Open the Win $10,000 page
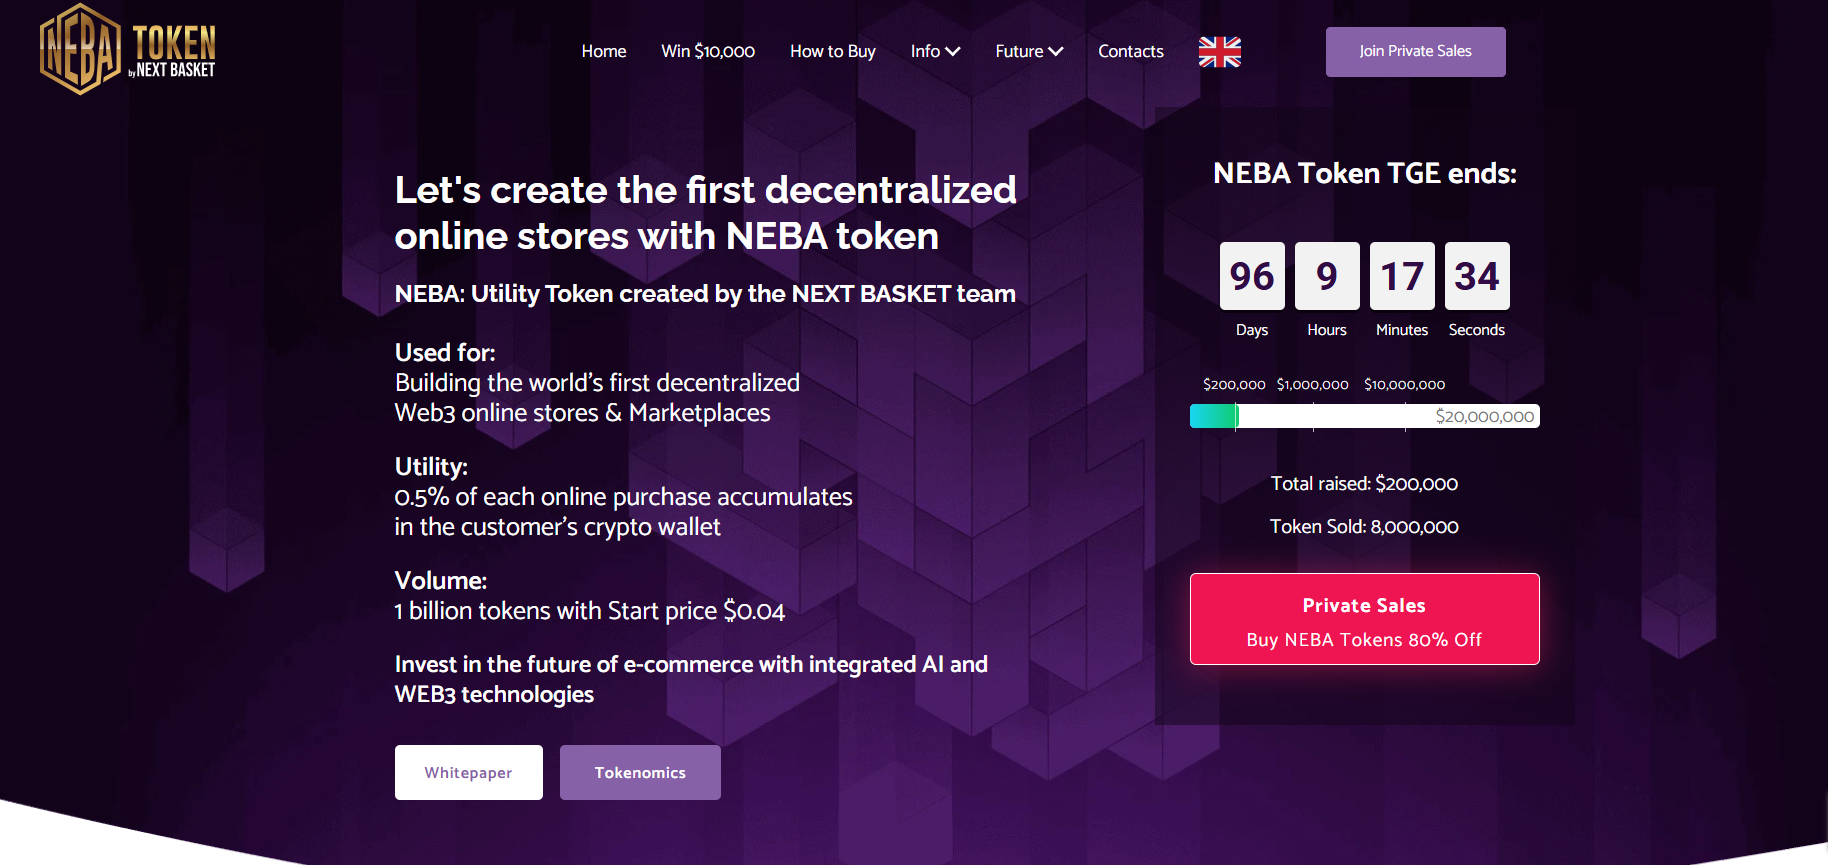The width and height of the screenshot is (1828, 865). (x=708, y=51)
